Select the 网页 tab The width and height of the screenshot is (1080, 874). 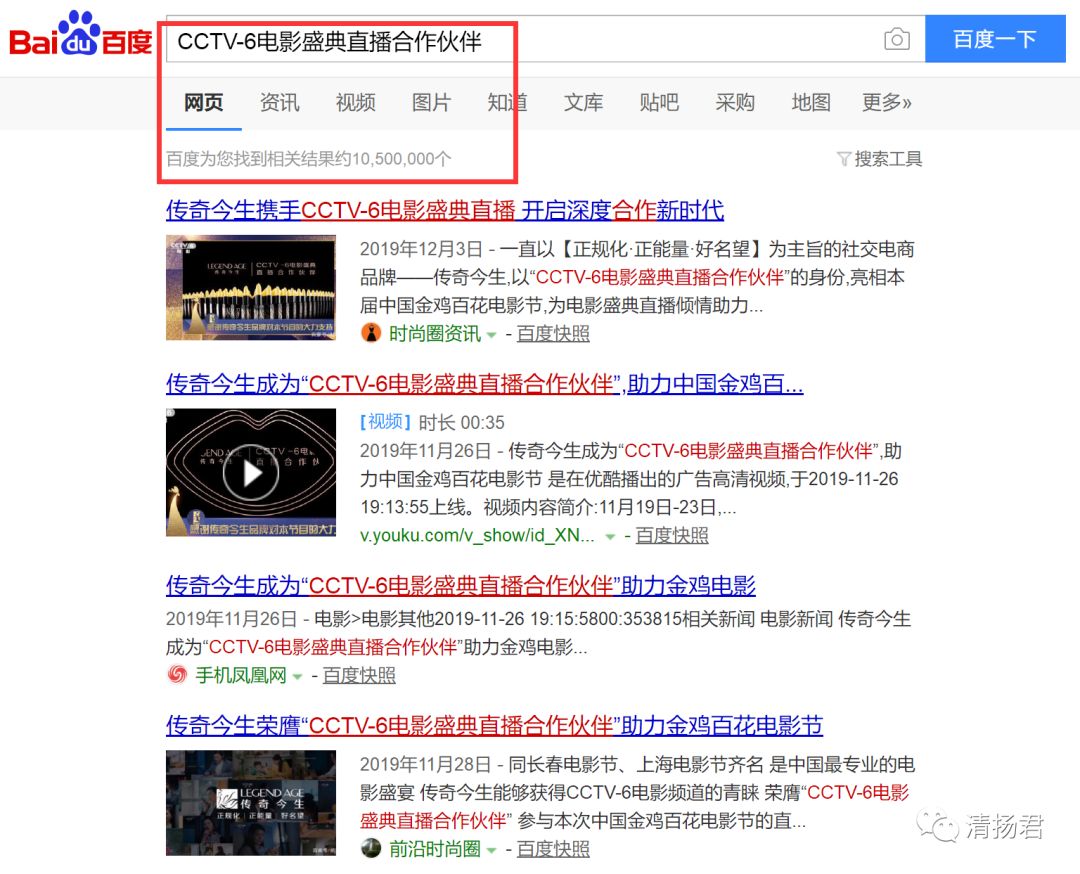pyautogui.click(x=203, y=103)
